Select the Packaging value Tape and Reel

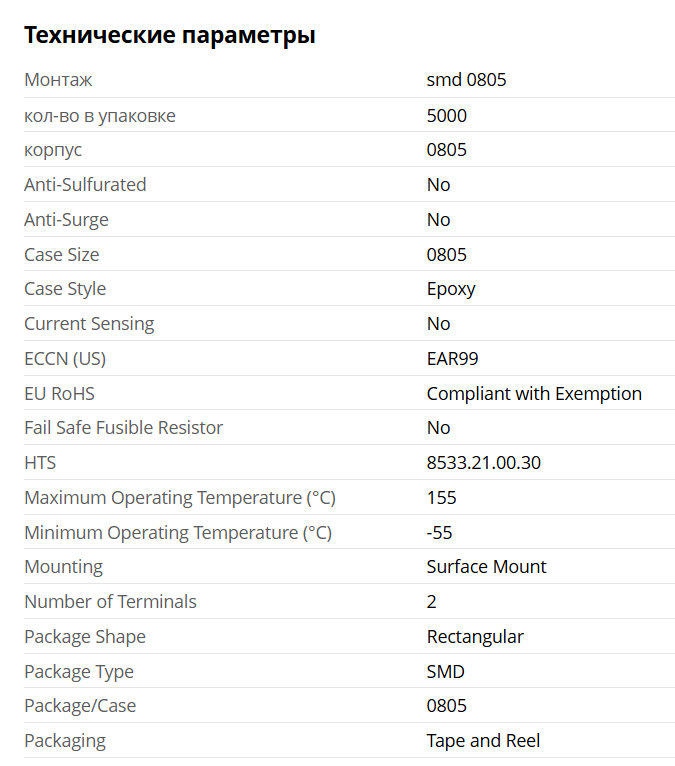pos(483,741)
